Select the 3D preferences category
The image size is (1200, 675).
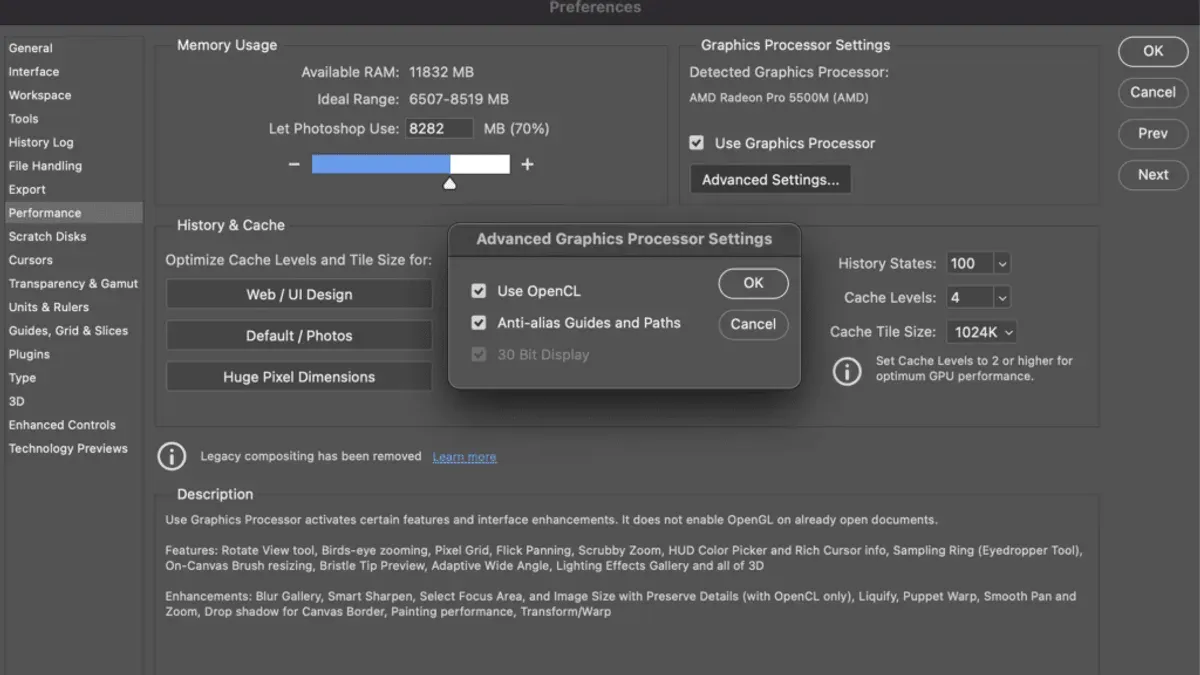[17, 401]
